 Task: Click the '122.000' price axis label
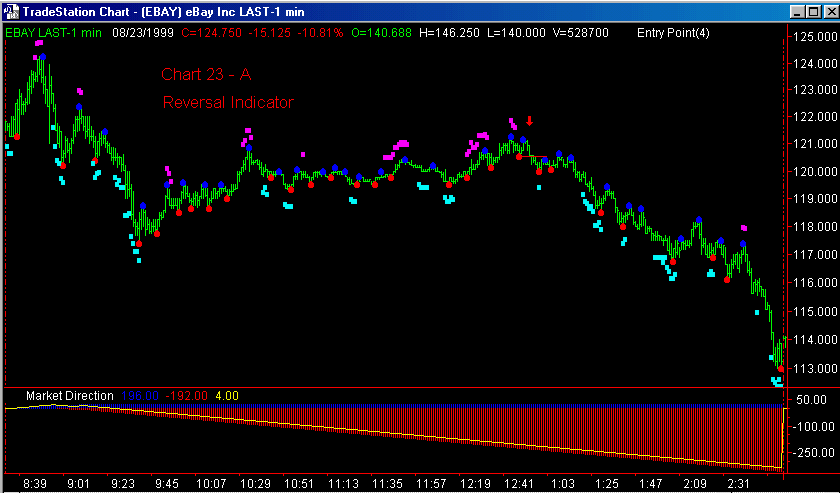(815, 117)
